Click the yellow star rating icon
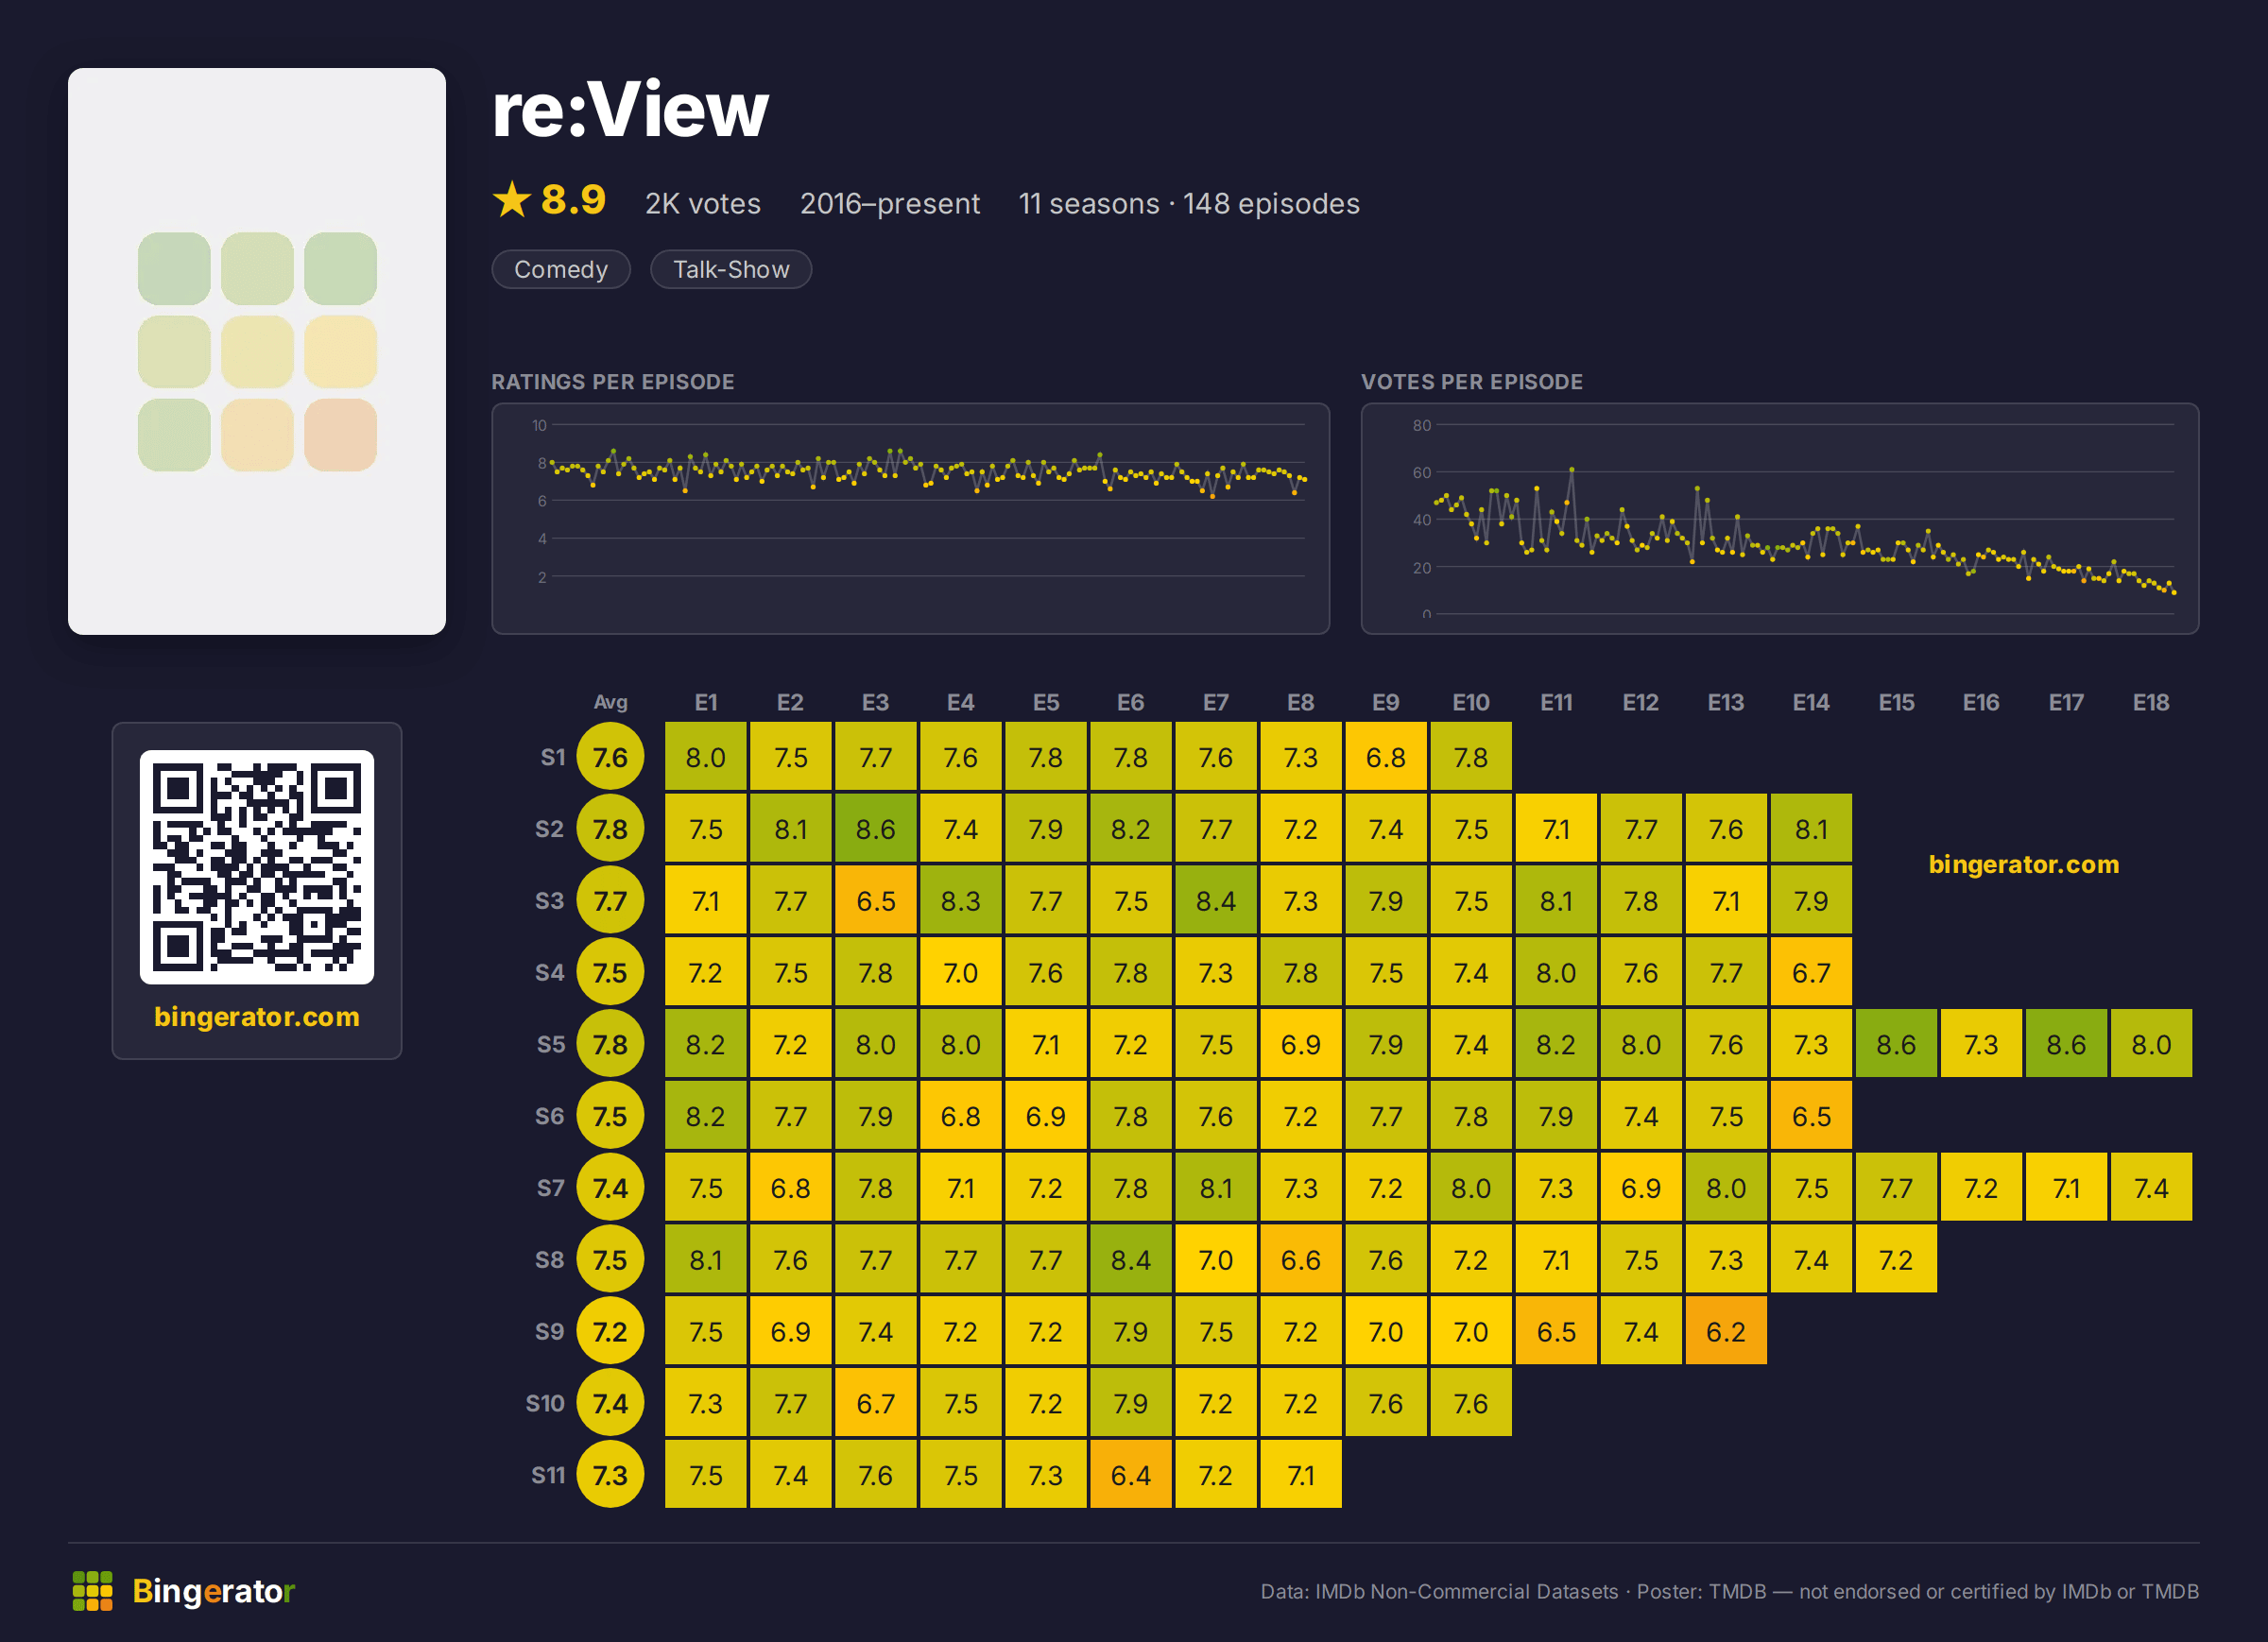 pyautogui.click(x=512, y=200)
